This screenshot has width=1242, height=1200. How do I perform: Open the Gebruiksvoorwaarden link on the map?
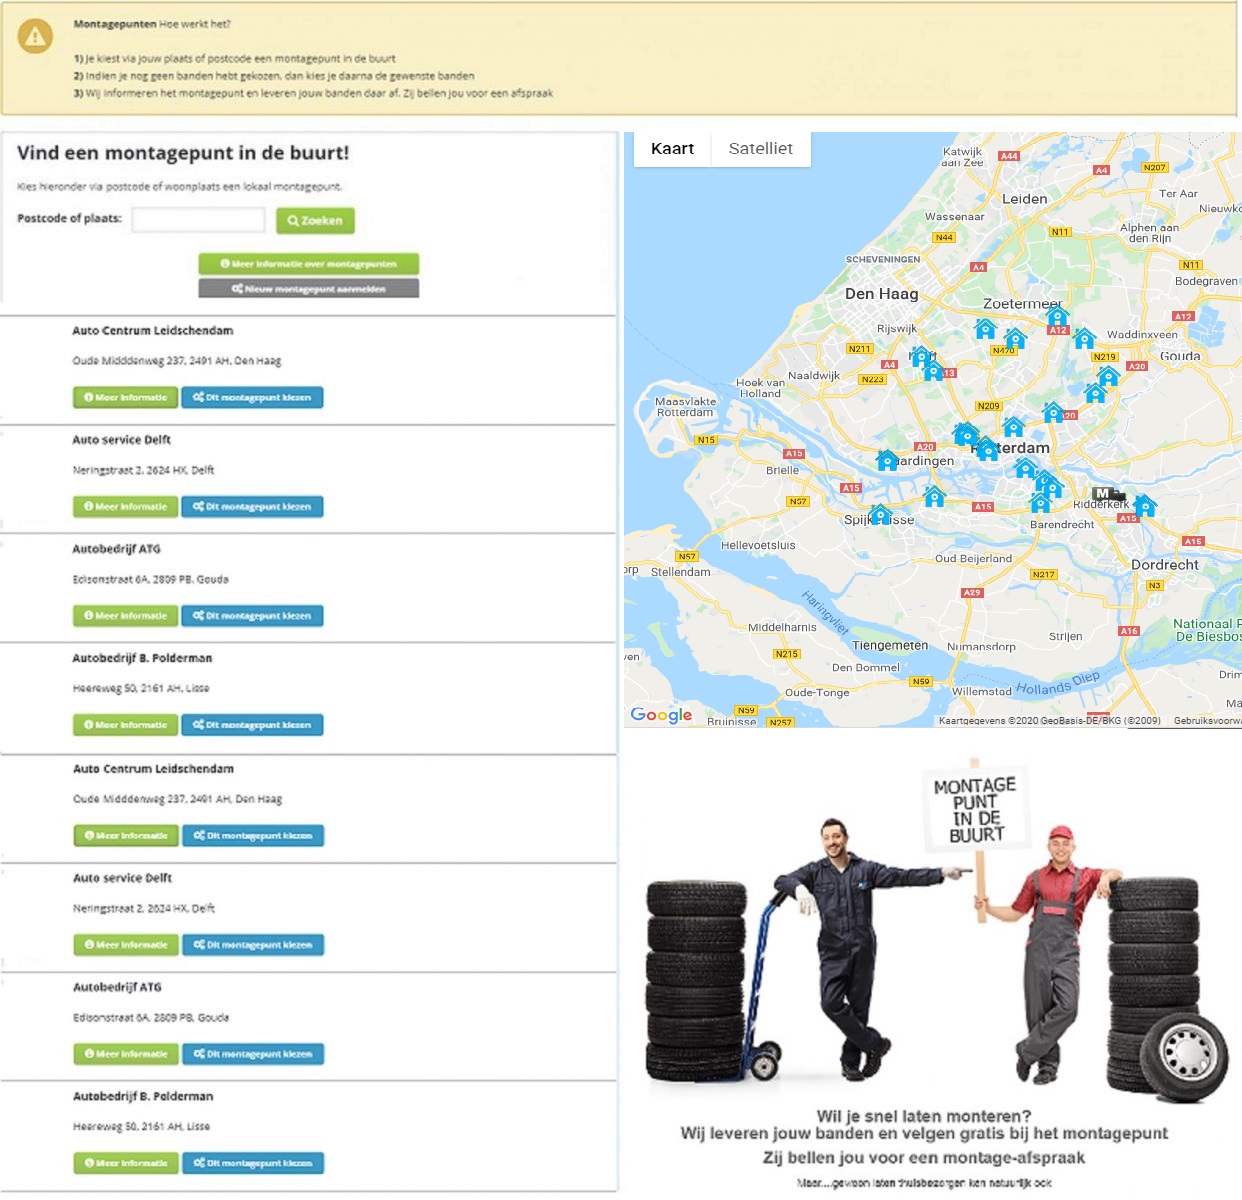tap(1207, 721)
